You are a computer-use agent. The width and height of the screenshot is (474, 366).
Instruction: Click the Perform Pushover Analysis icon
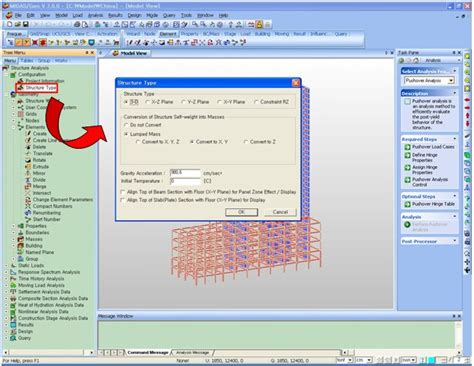pos(407,225)
